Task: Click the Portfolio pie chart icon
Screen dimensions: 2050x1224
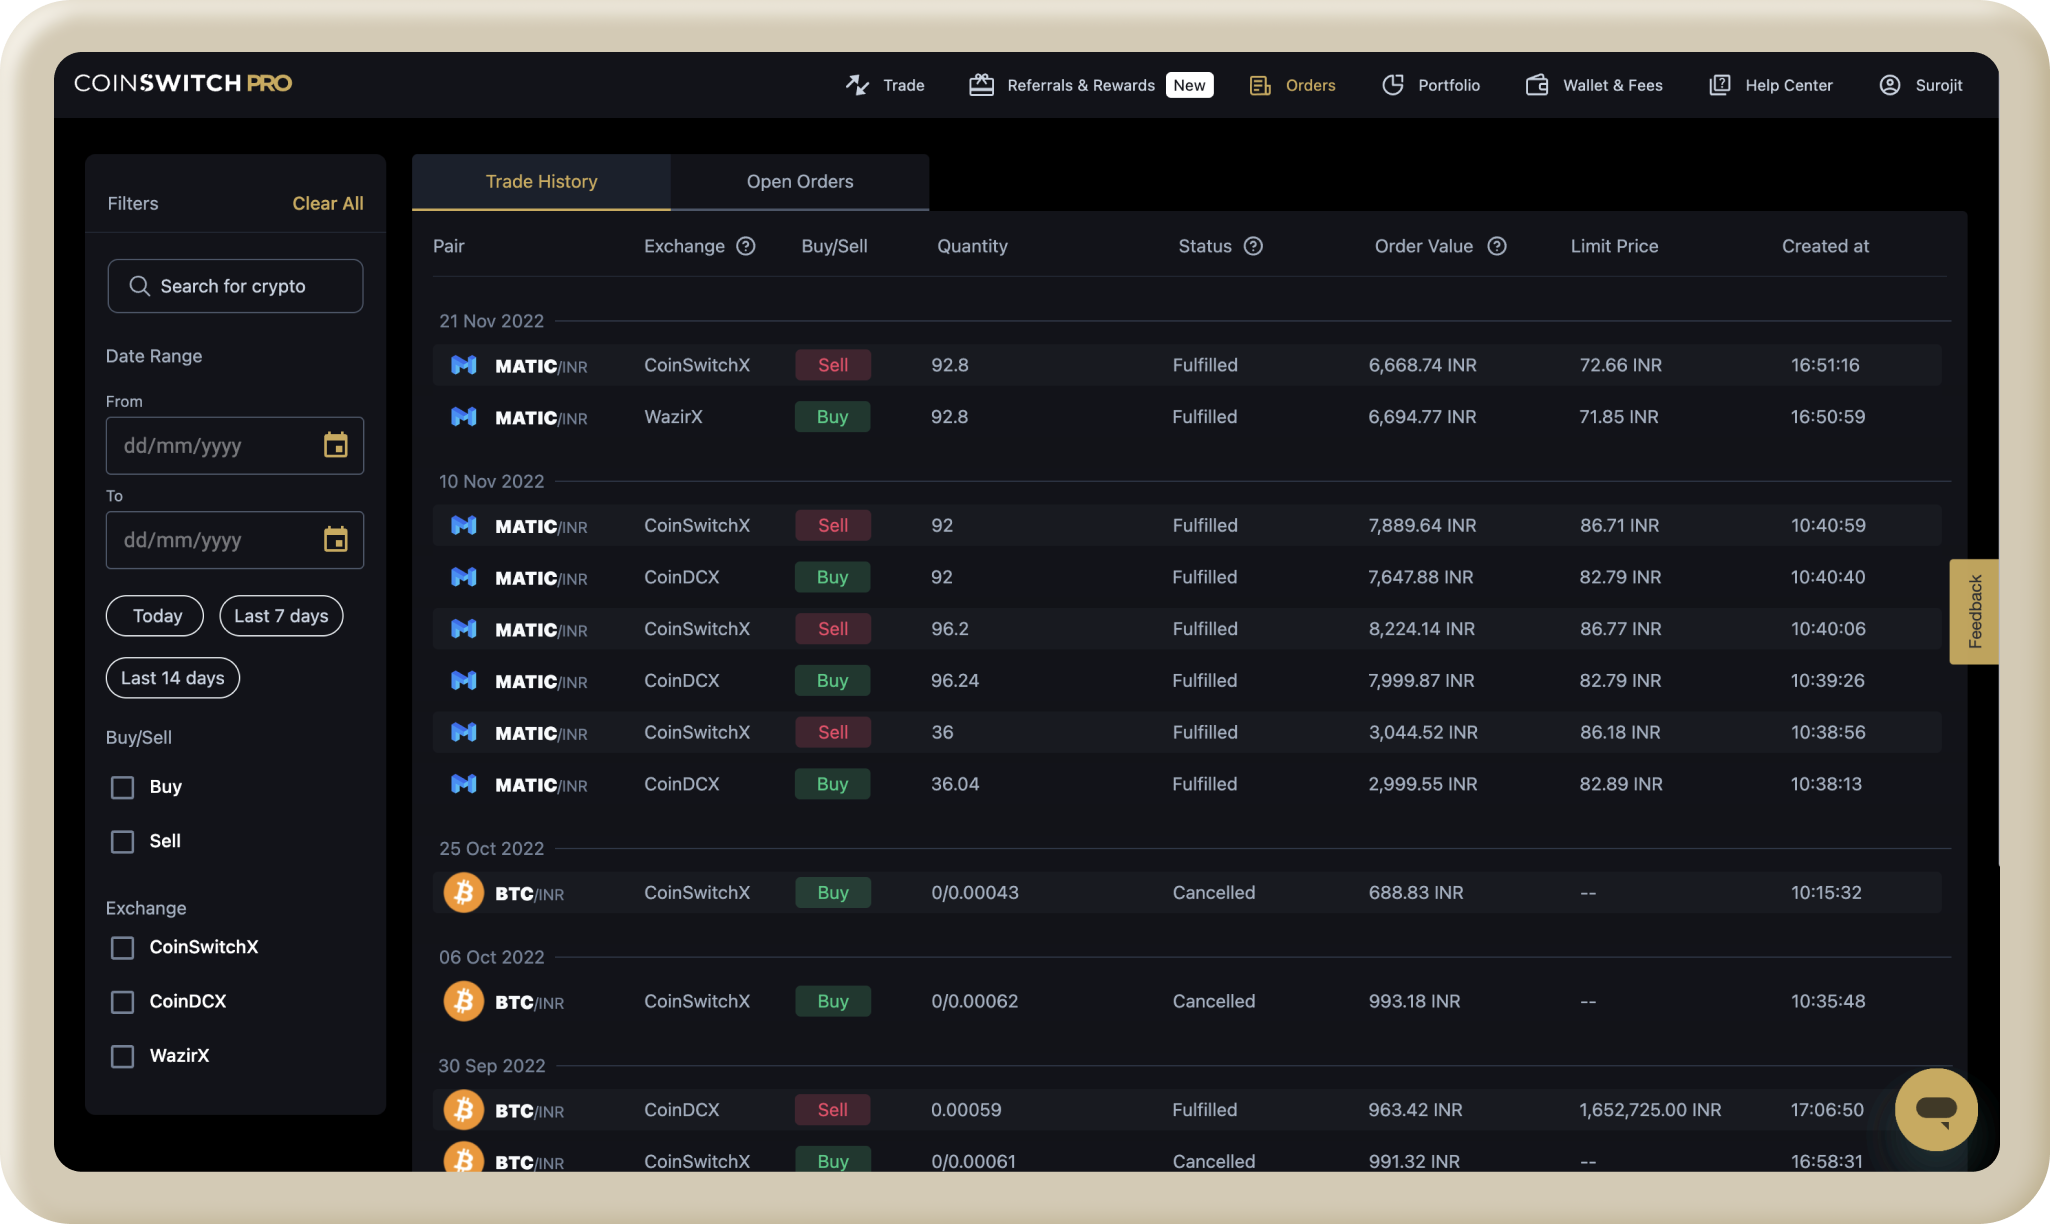Action: 1393,85
